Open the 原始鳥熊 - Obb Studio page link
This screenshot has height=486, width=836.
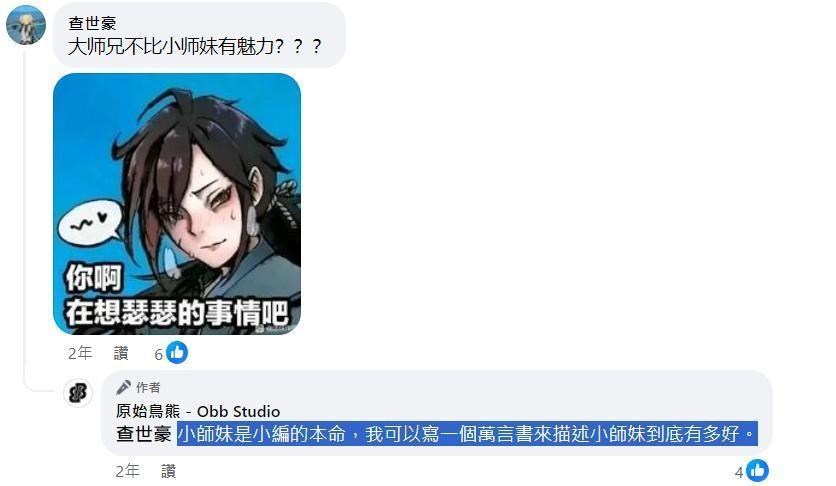pyautogui.click(x=198, y=411)
